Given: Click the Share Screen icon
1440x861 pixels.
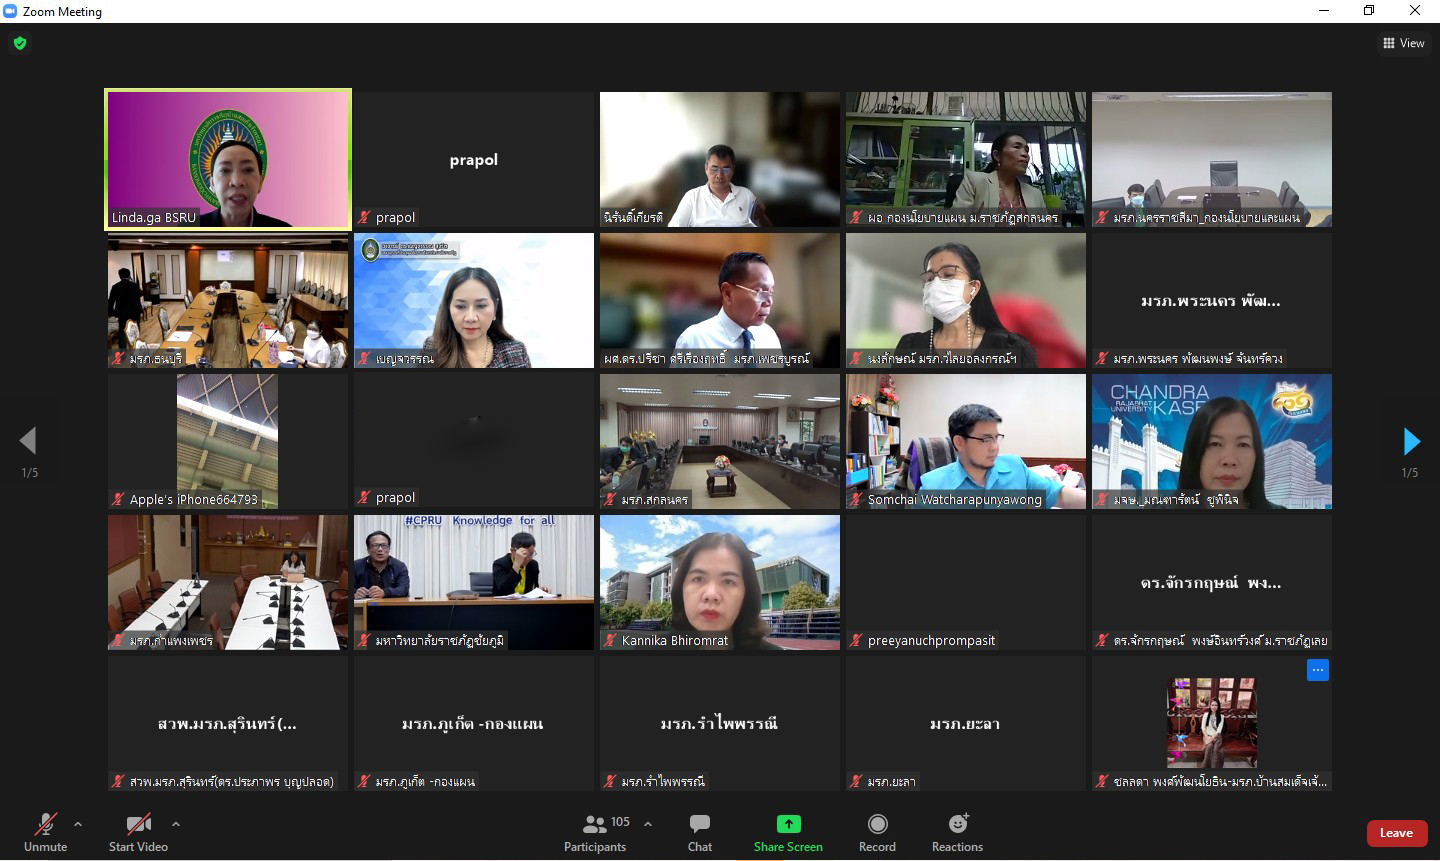Looking at the screenshot, I should tap(788, 824).
